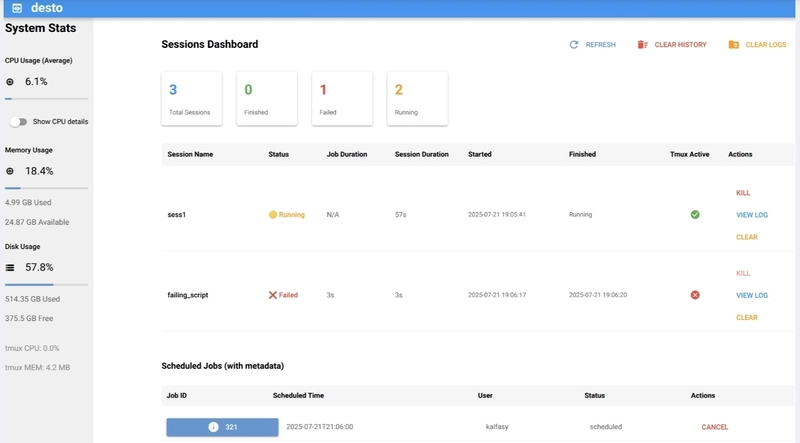Cancel scheduled job 321
800x443 pixels.
(x=714, y=427)
